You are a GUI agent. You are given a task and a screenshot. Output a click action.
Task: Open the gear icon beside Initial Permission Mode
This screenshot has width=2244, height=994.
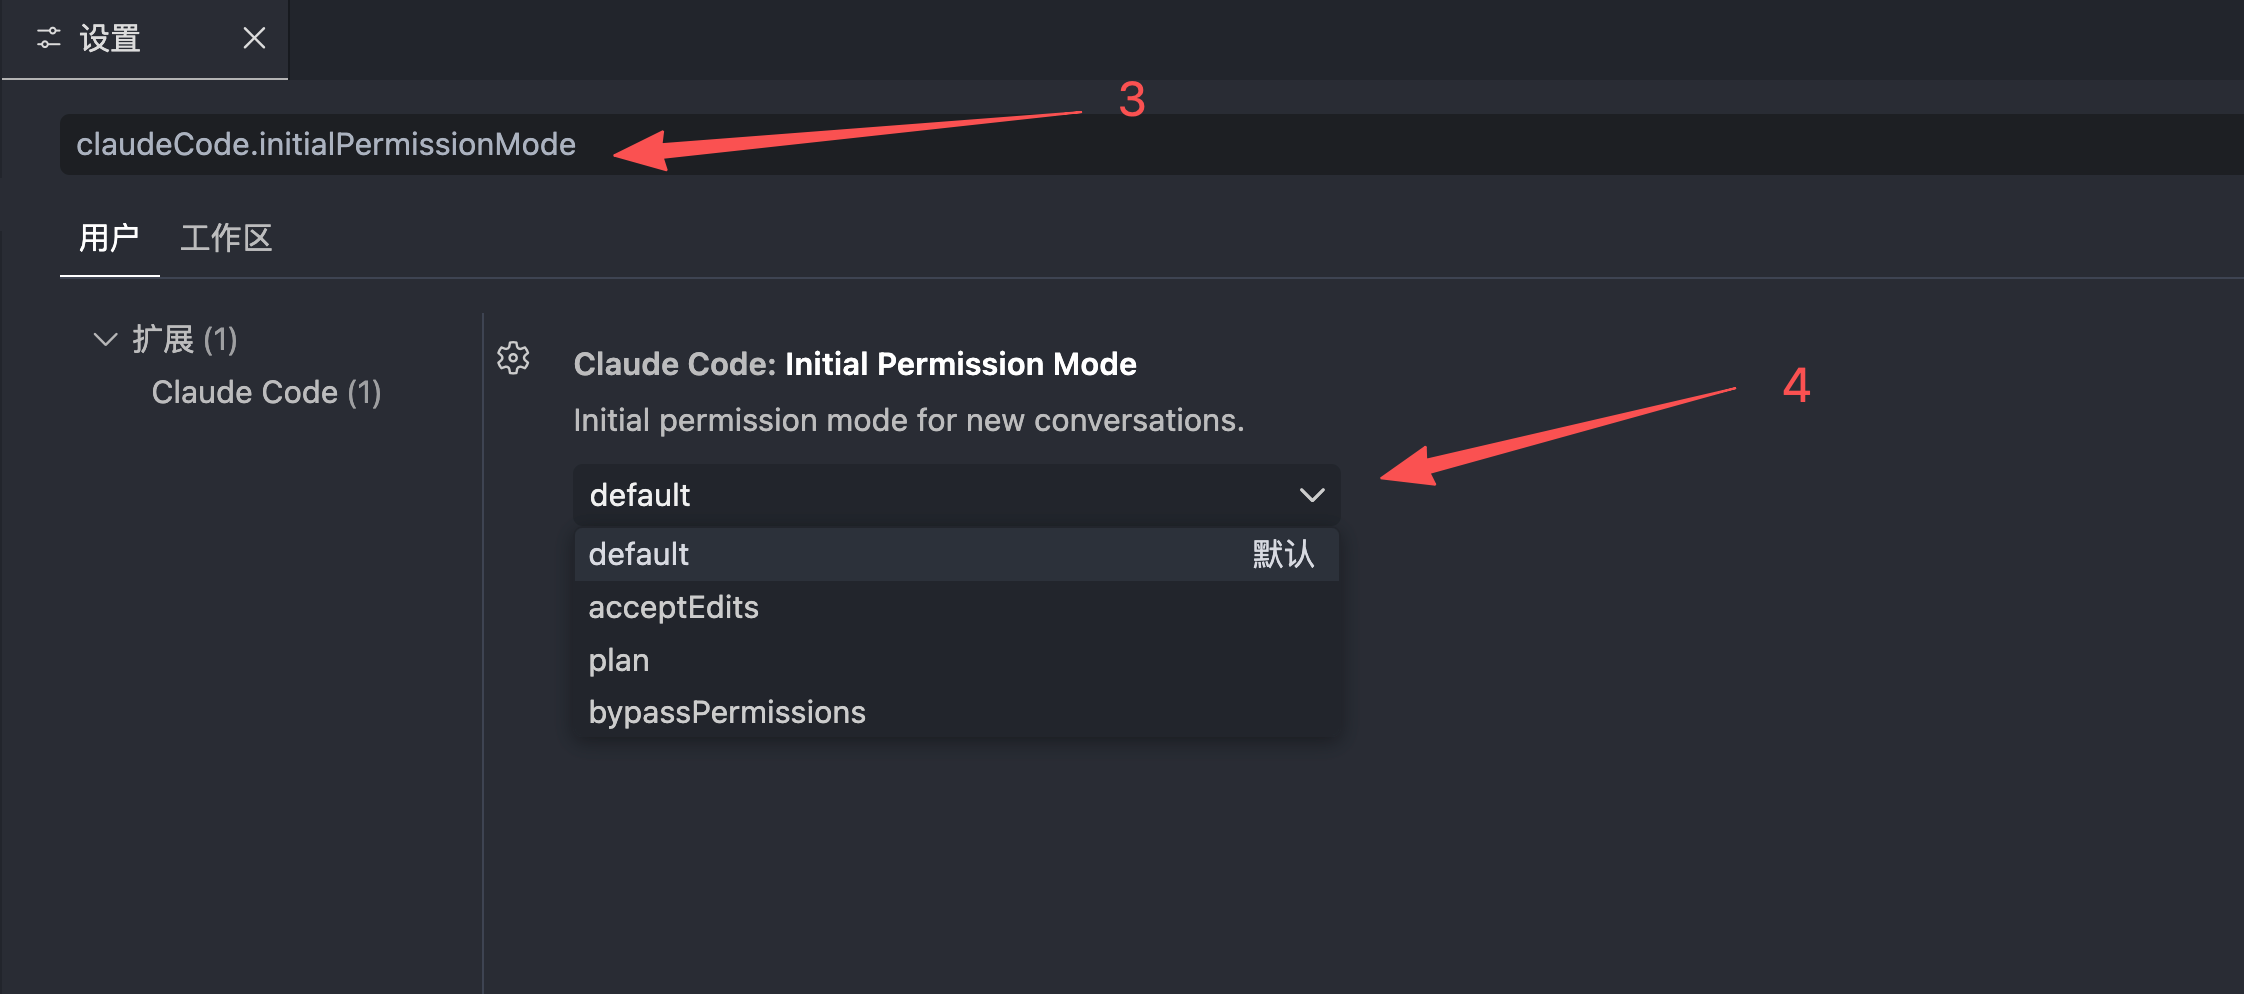tap(513, 358)
